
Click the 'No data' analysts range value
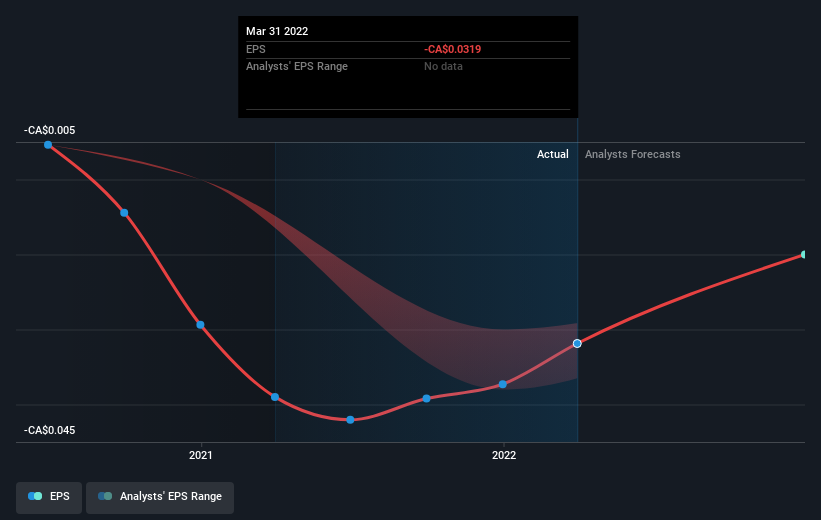(443, 66)
